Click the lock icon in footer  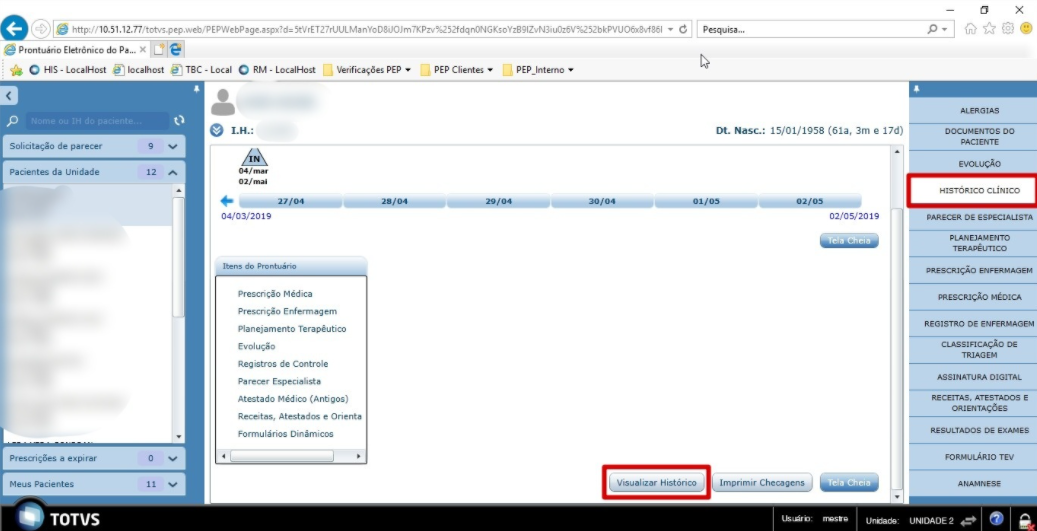click(1024, 520)
